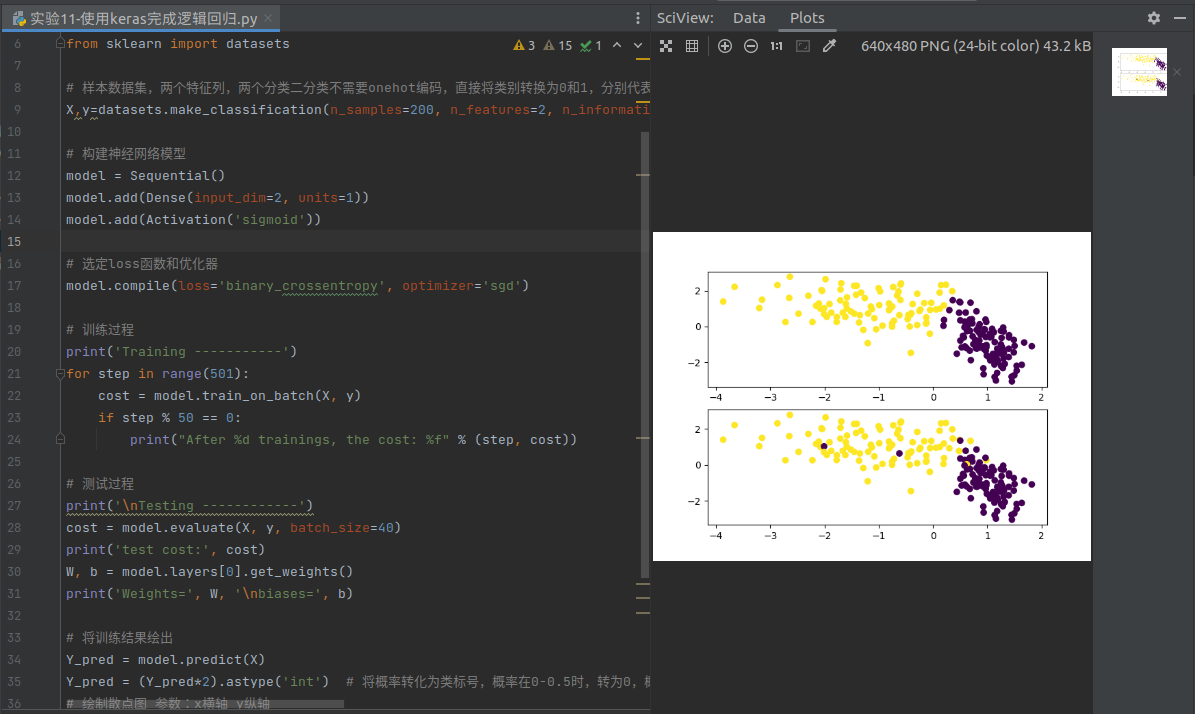Screen dimensions: 1195x714
Task: Select the plot thumbnail in SciView sidebar
Action: point(1139,72)
